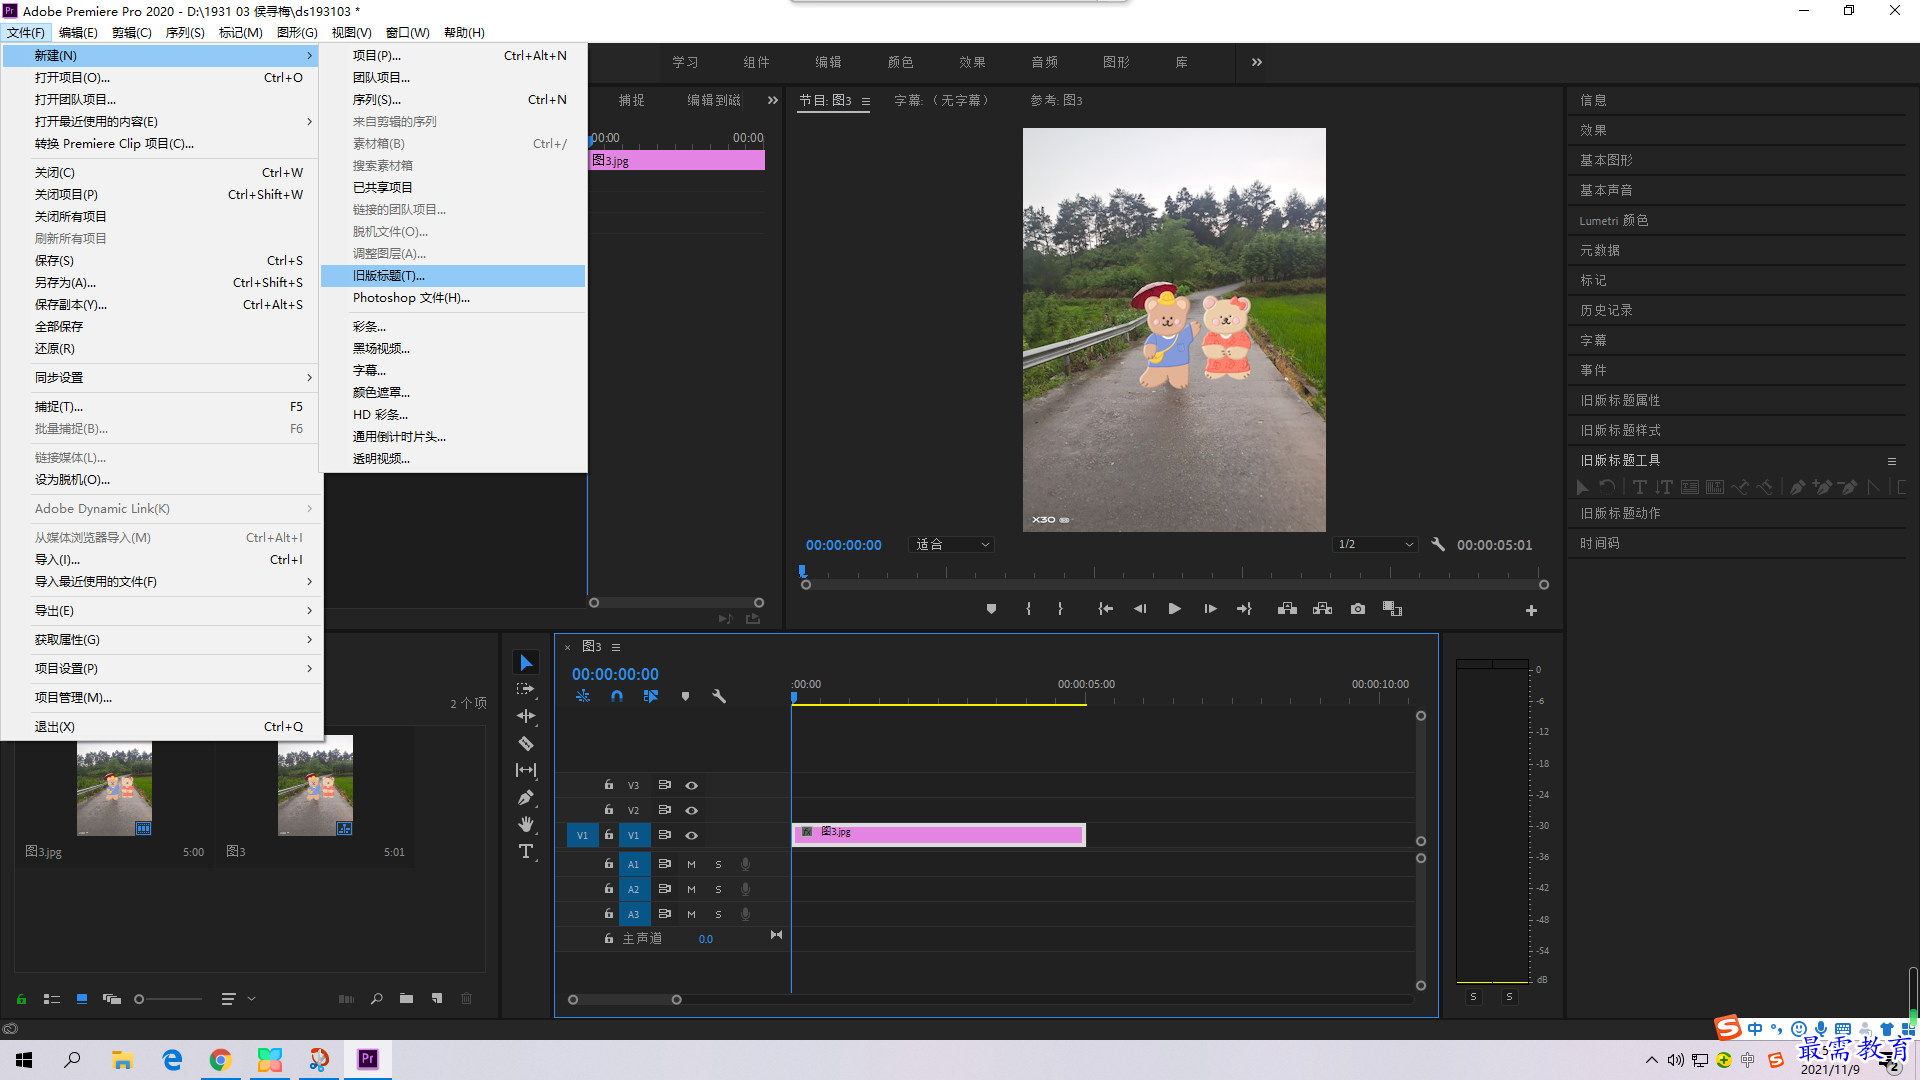
Task: Select the Pen tool
Action: coord(526,797)
